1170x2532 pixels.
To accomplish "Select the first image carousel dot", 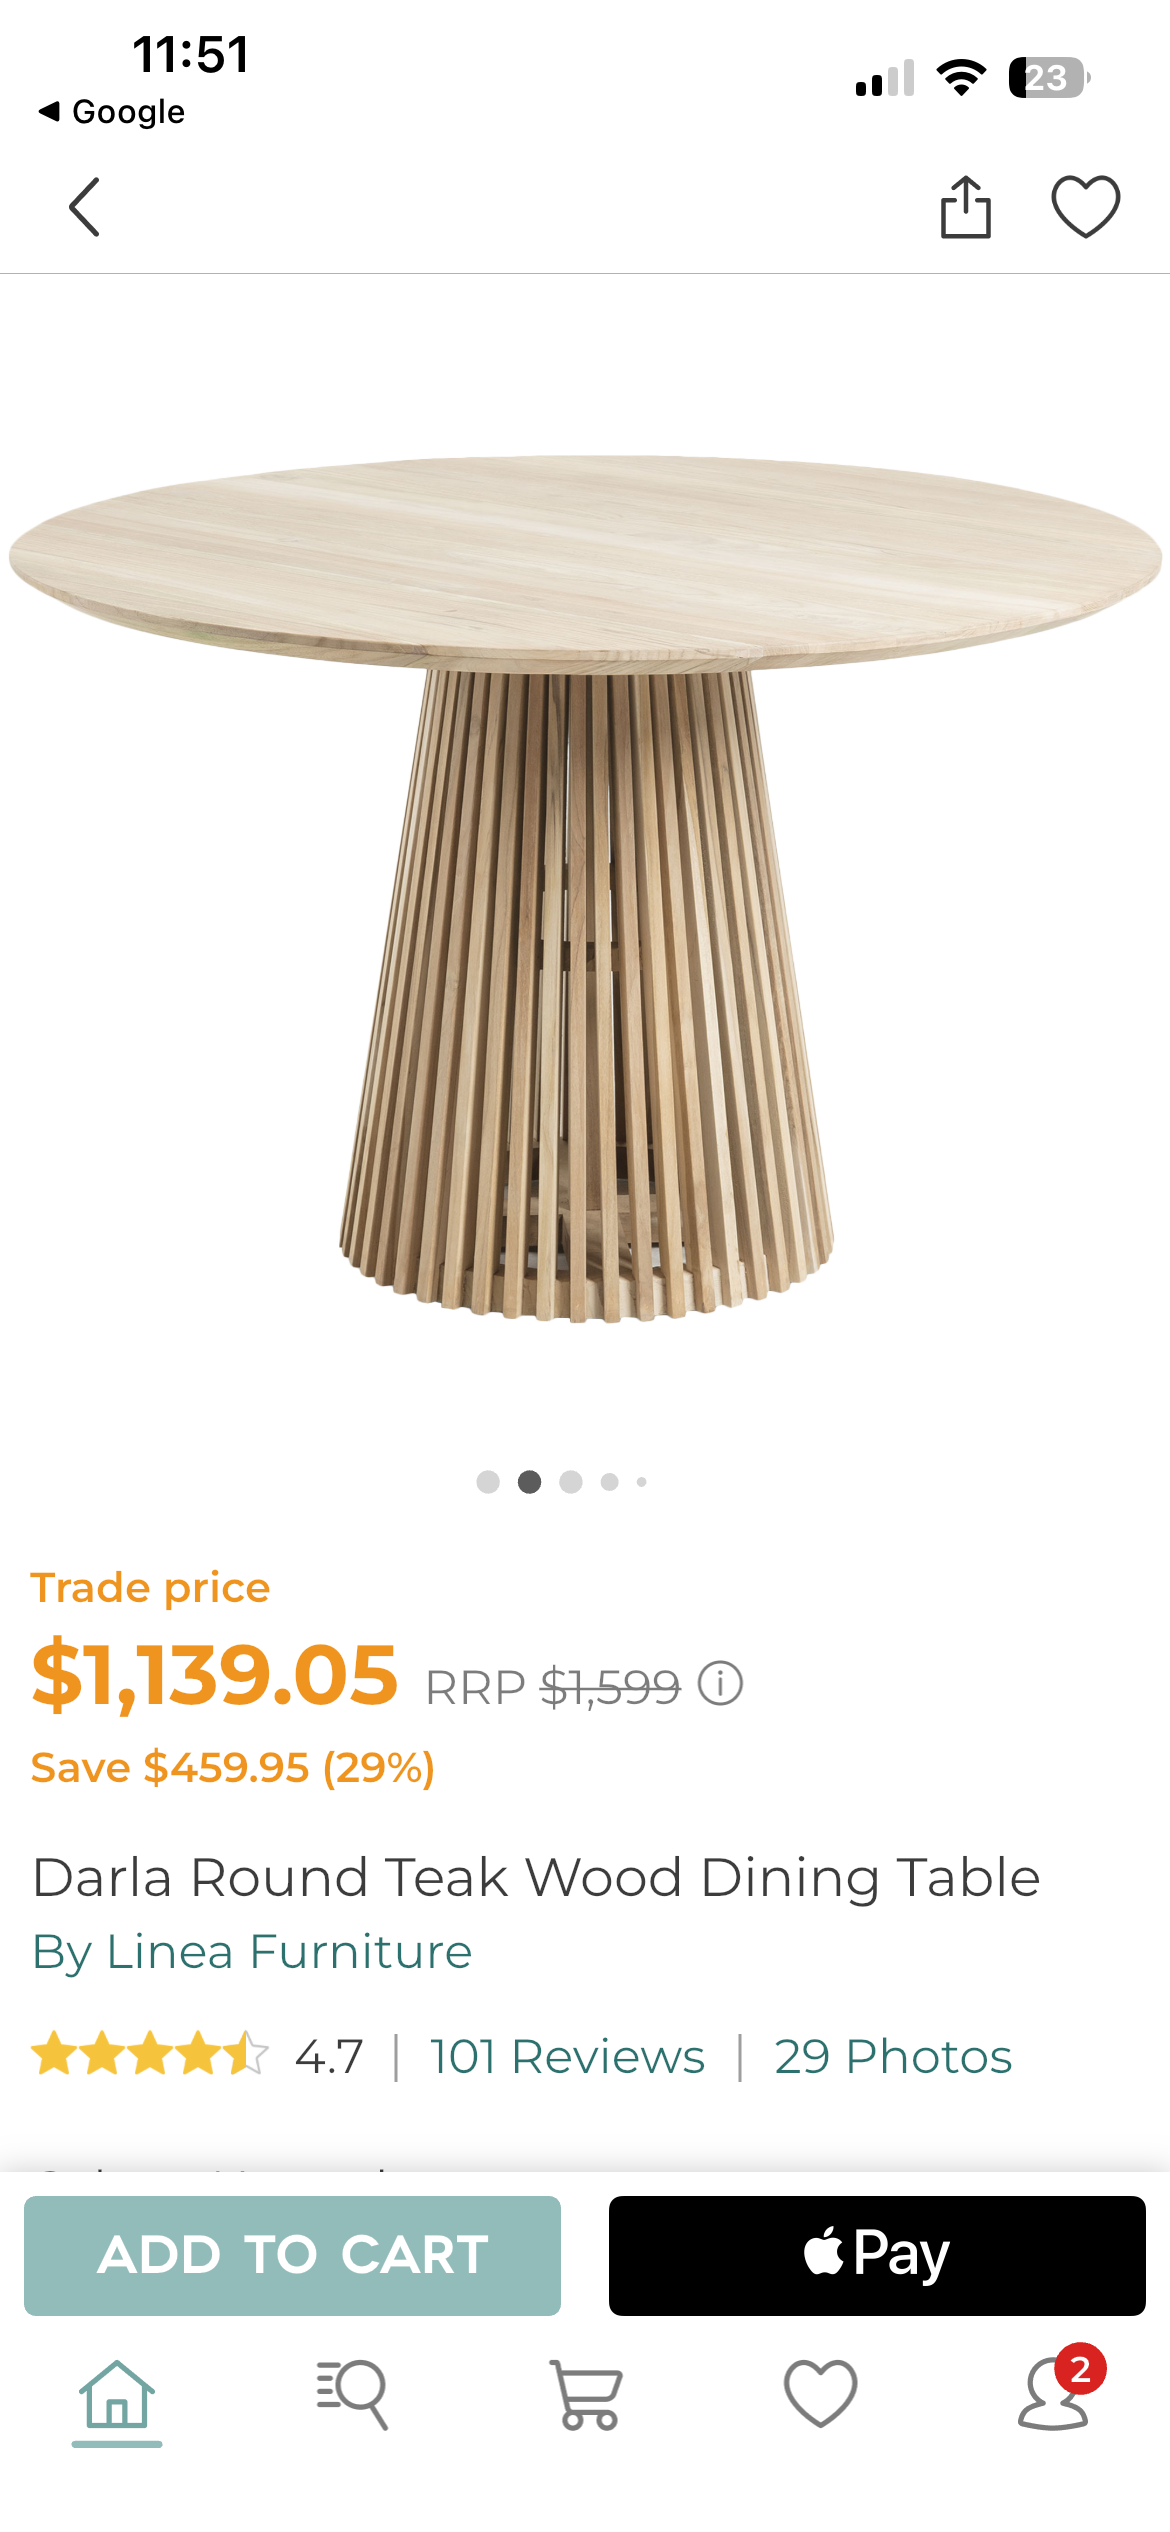I will 488,1482.
